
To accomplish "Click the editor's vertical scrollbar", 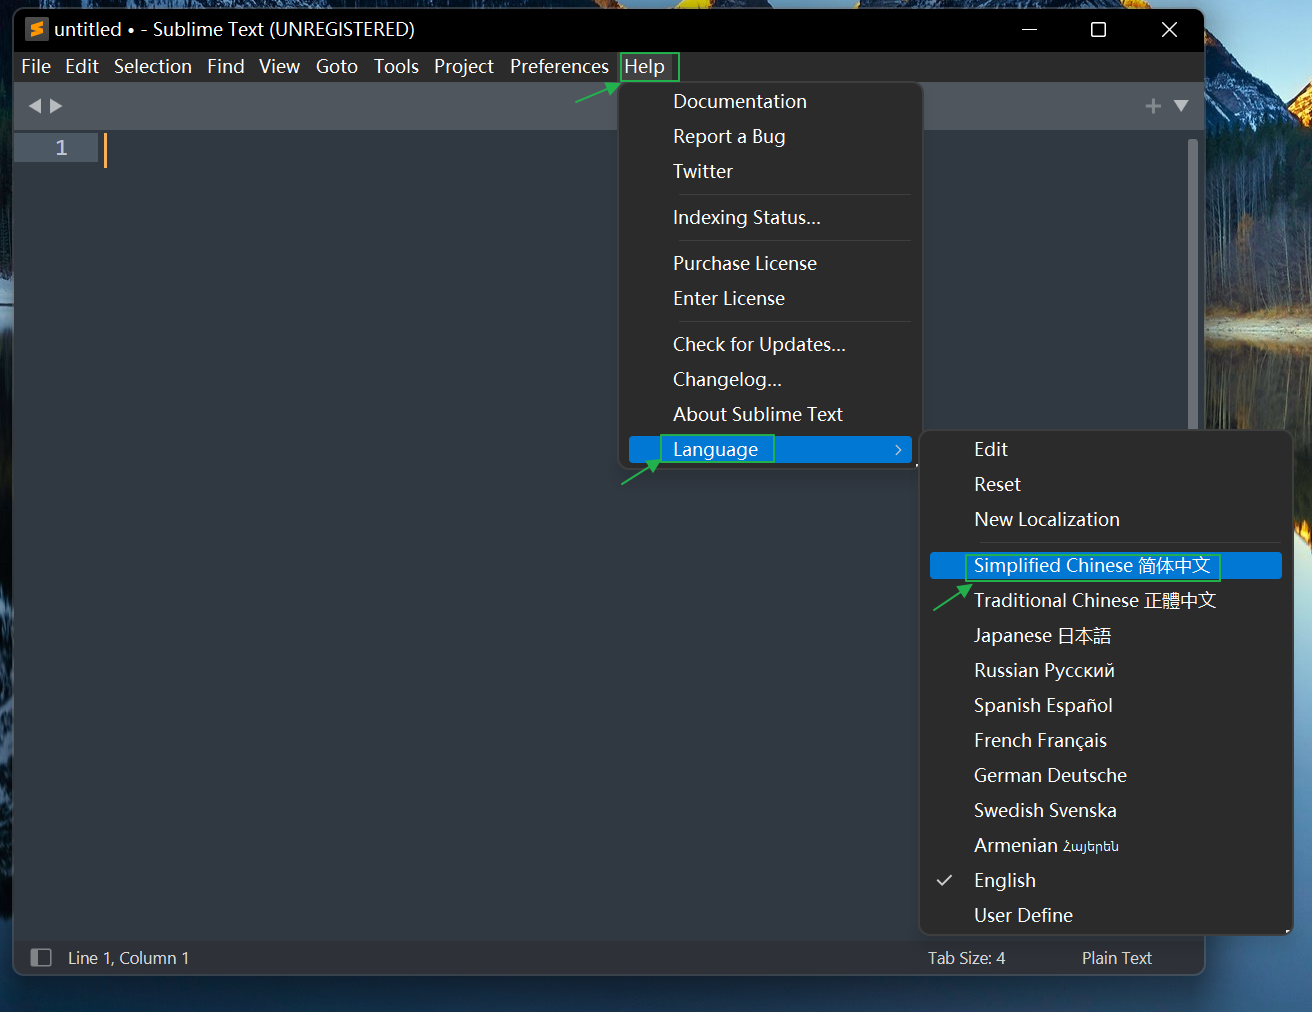I will coord(1193,285).
